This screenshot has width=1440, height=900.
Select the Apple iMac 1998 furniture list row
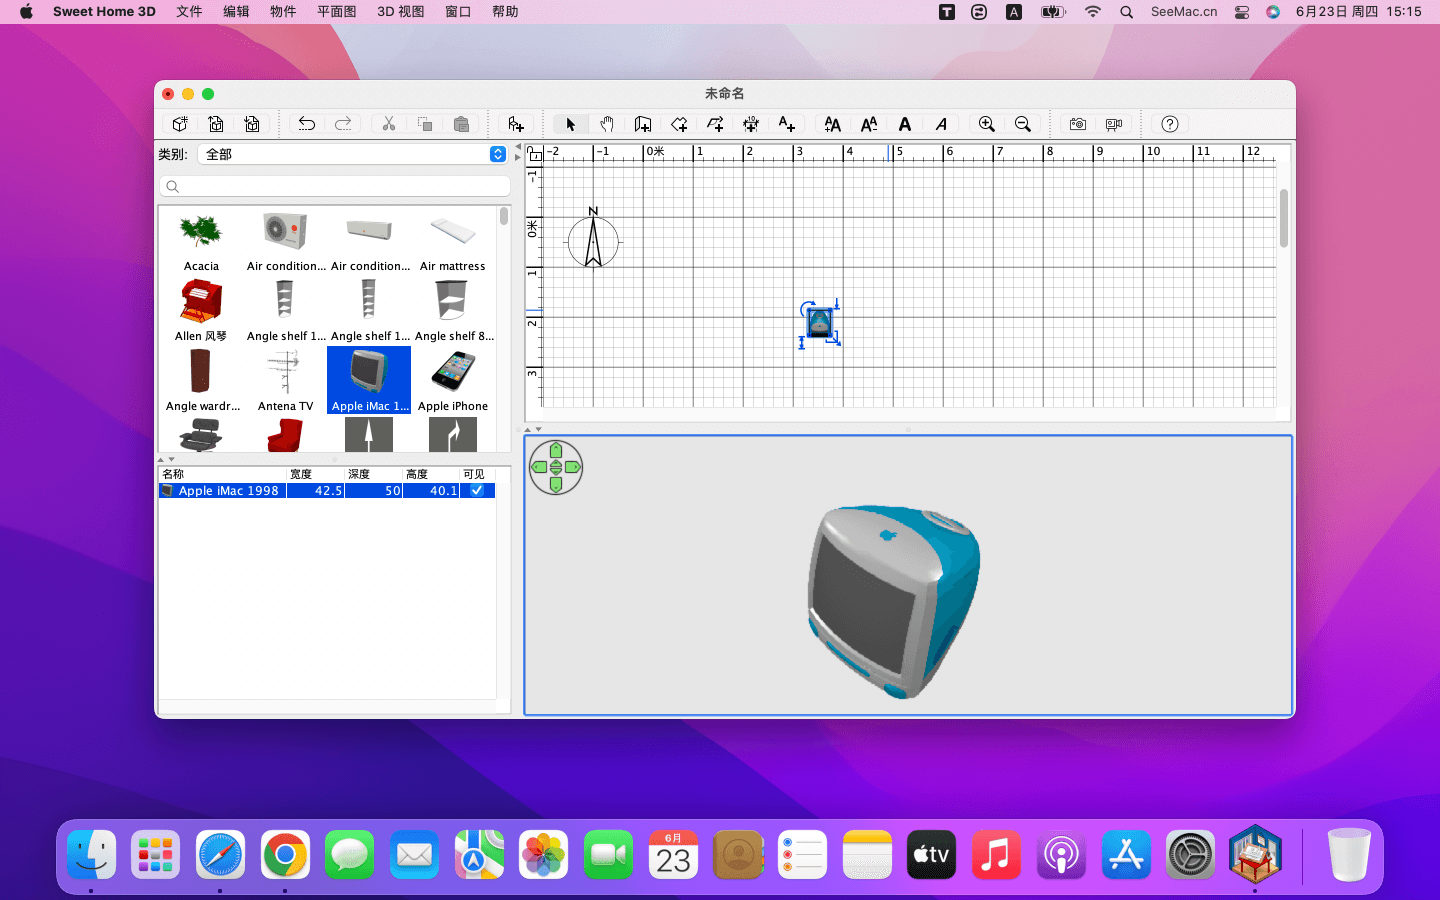coord(327,490)
